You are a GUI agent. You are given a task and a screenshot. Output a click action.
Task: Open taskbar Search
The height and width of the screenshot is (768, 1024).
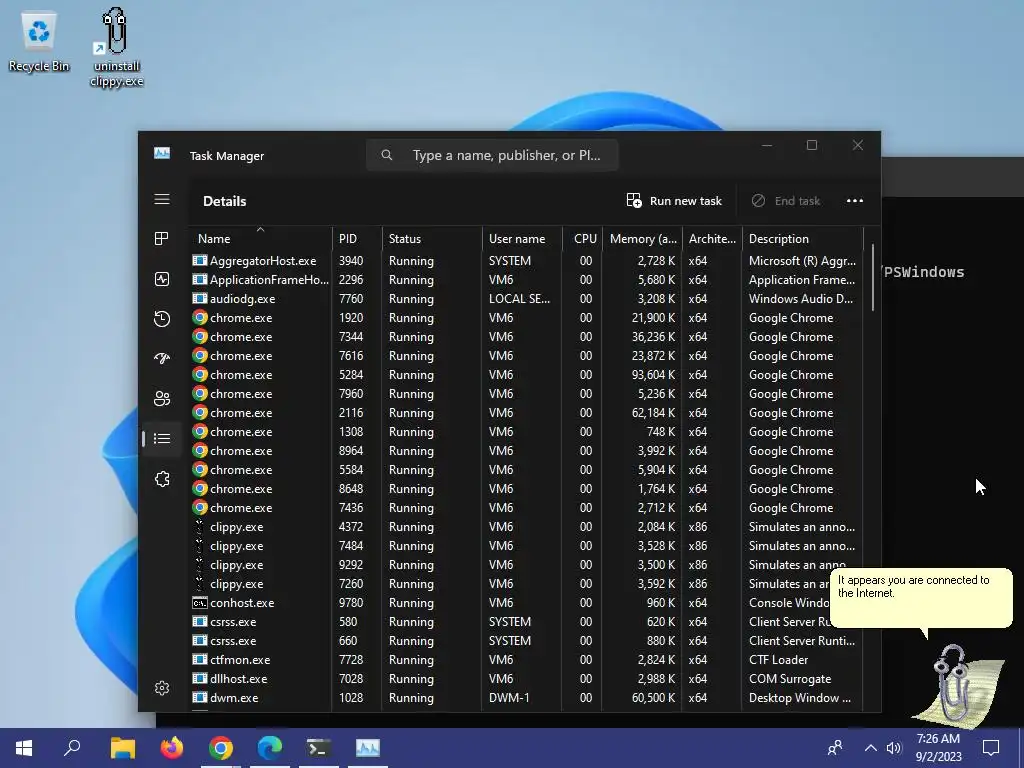pyautogui.click(x=72, y=748)
